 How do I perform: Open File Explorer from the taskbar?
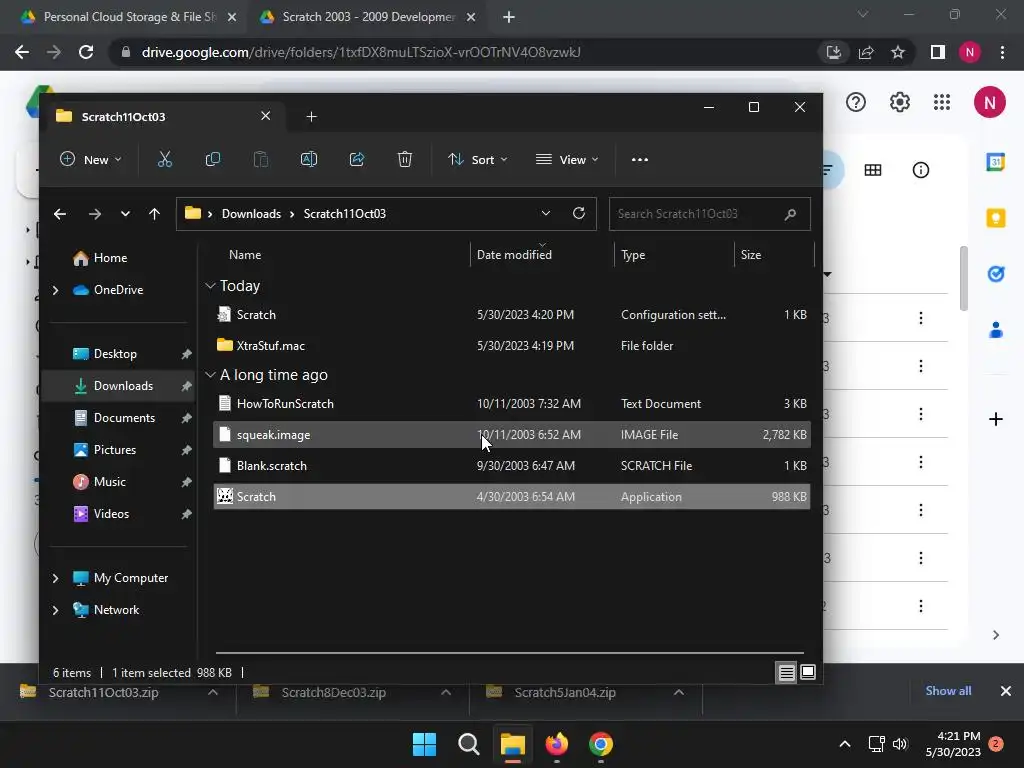tap(513, 744)
